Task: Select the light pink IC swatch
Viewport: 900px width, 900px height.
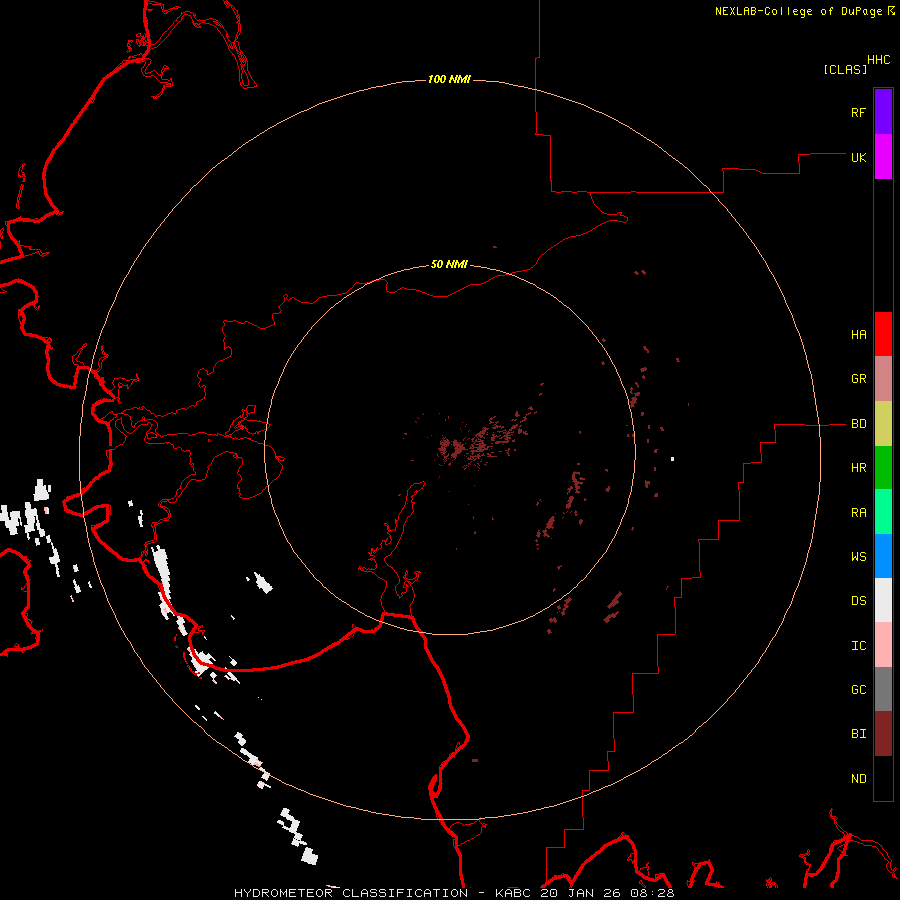Action: point(883,645)
